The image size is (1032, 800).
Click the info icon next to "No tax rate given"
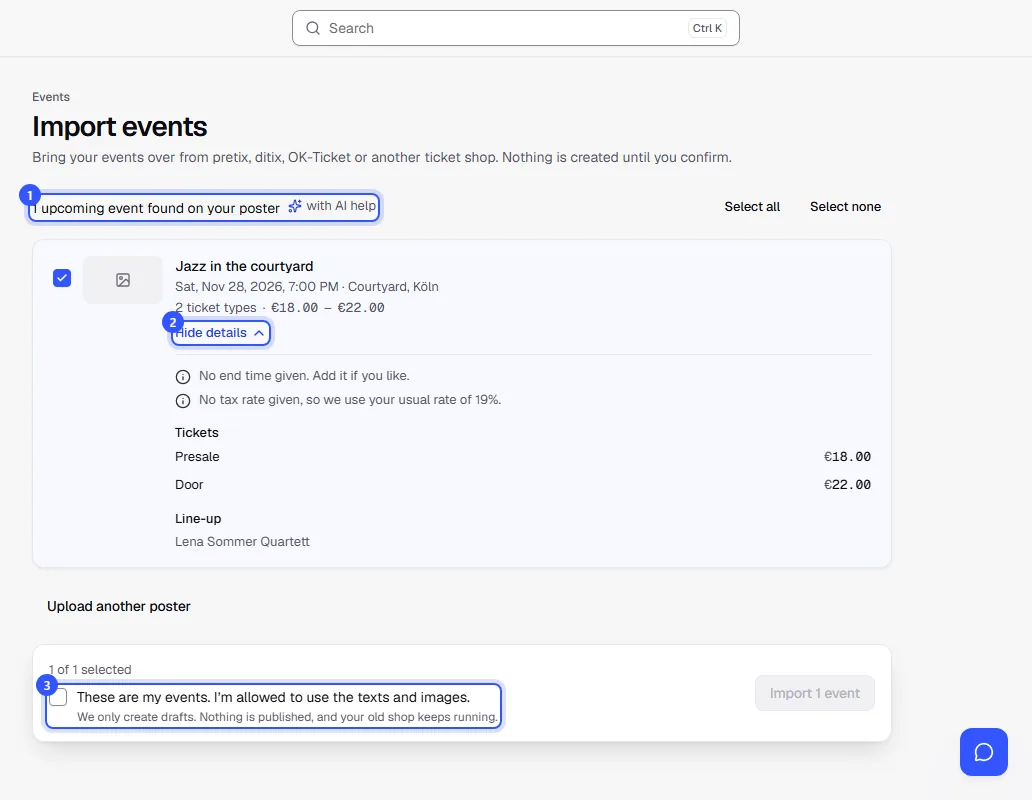pos(183,401)
